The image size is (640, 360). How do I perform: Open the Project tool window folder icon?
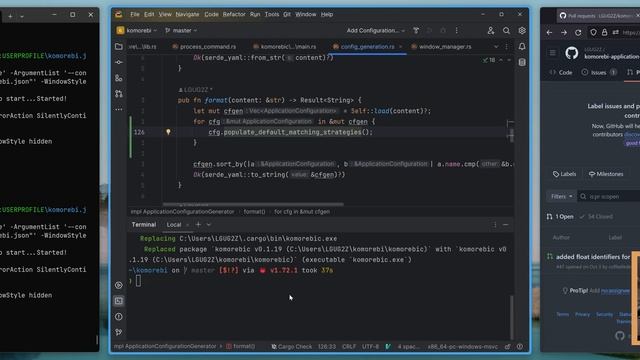pos(119,47)
